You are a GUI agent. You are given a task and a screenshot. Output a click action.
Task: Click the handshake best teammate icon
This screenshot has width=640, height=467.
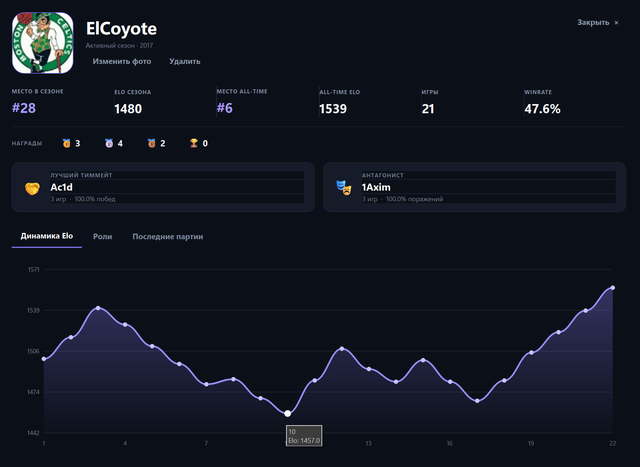click(32, 188)
